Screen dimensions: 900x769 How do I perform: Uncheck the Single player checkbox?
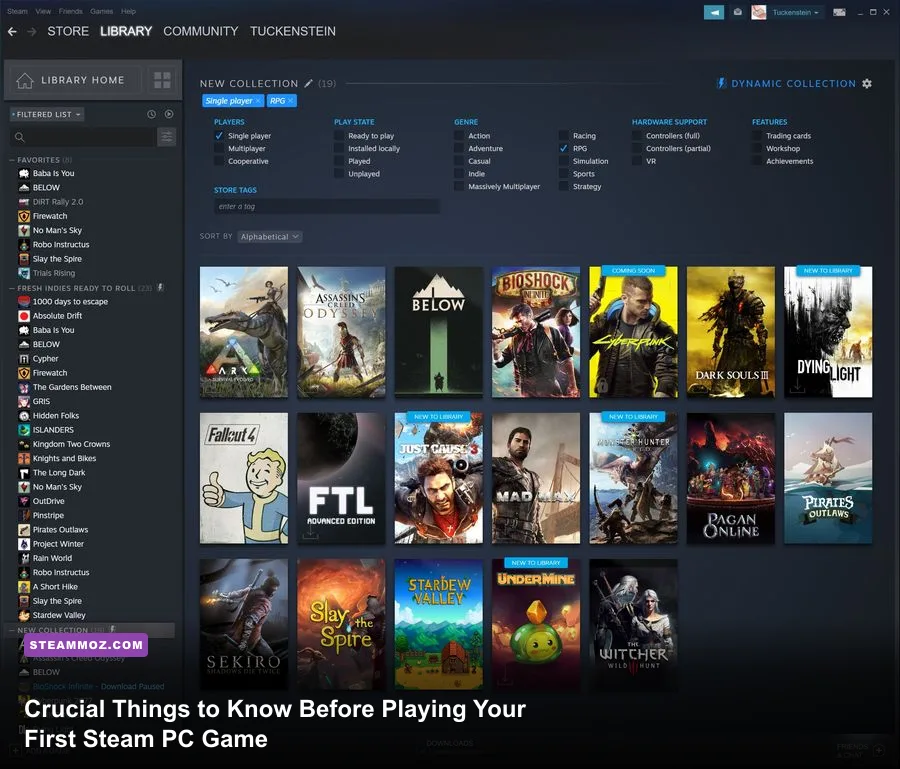pyautogui.click(x=219, y=136)
